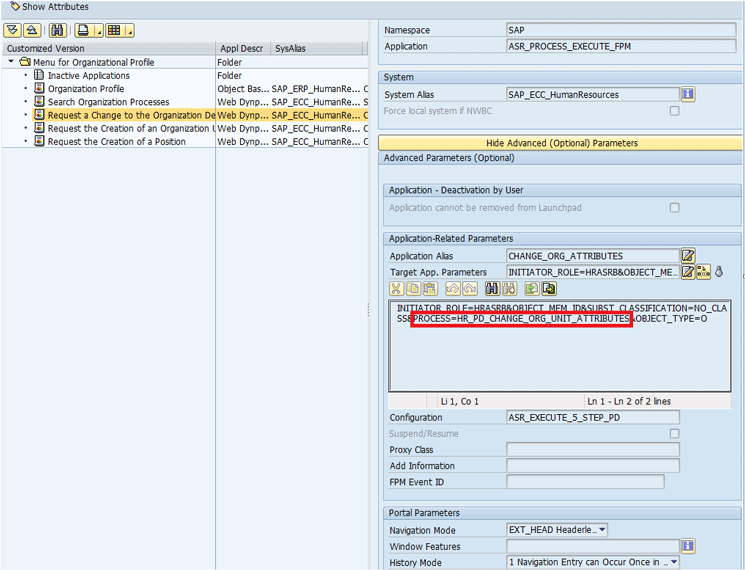Click the Namespace field containing SAP
Viewport: 745px width, 570px height.
621,30
